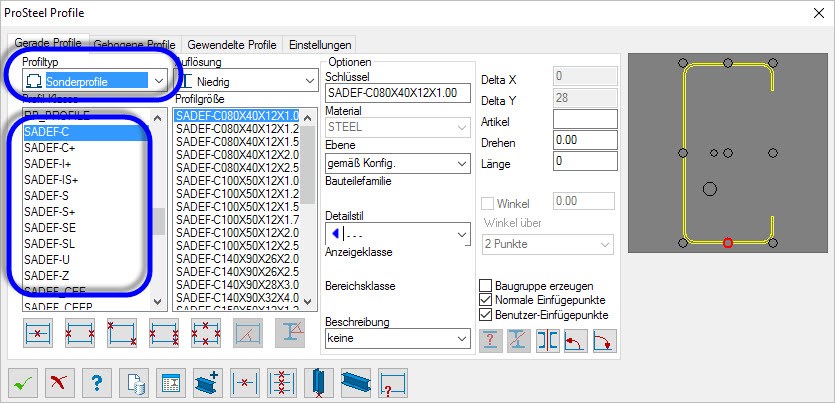Select size SADEF-C100X50X12X1.7
The height and width of the screenshot is (403, 835).
[238, 219]
